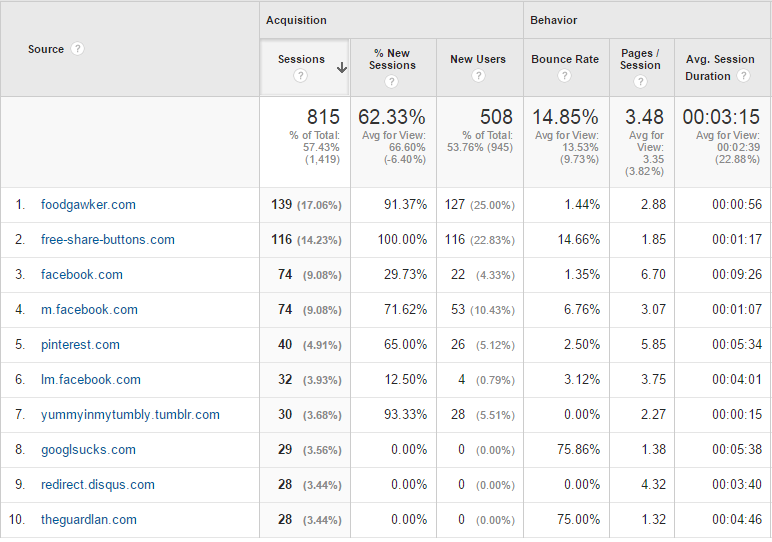This screenshot has height=542, width=772.
Task: Select total % new sessions 62.33%
Action: (392, 117)
